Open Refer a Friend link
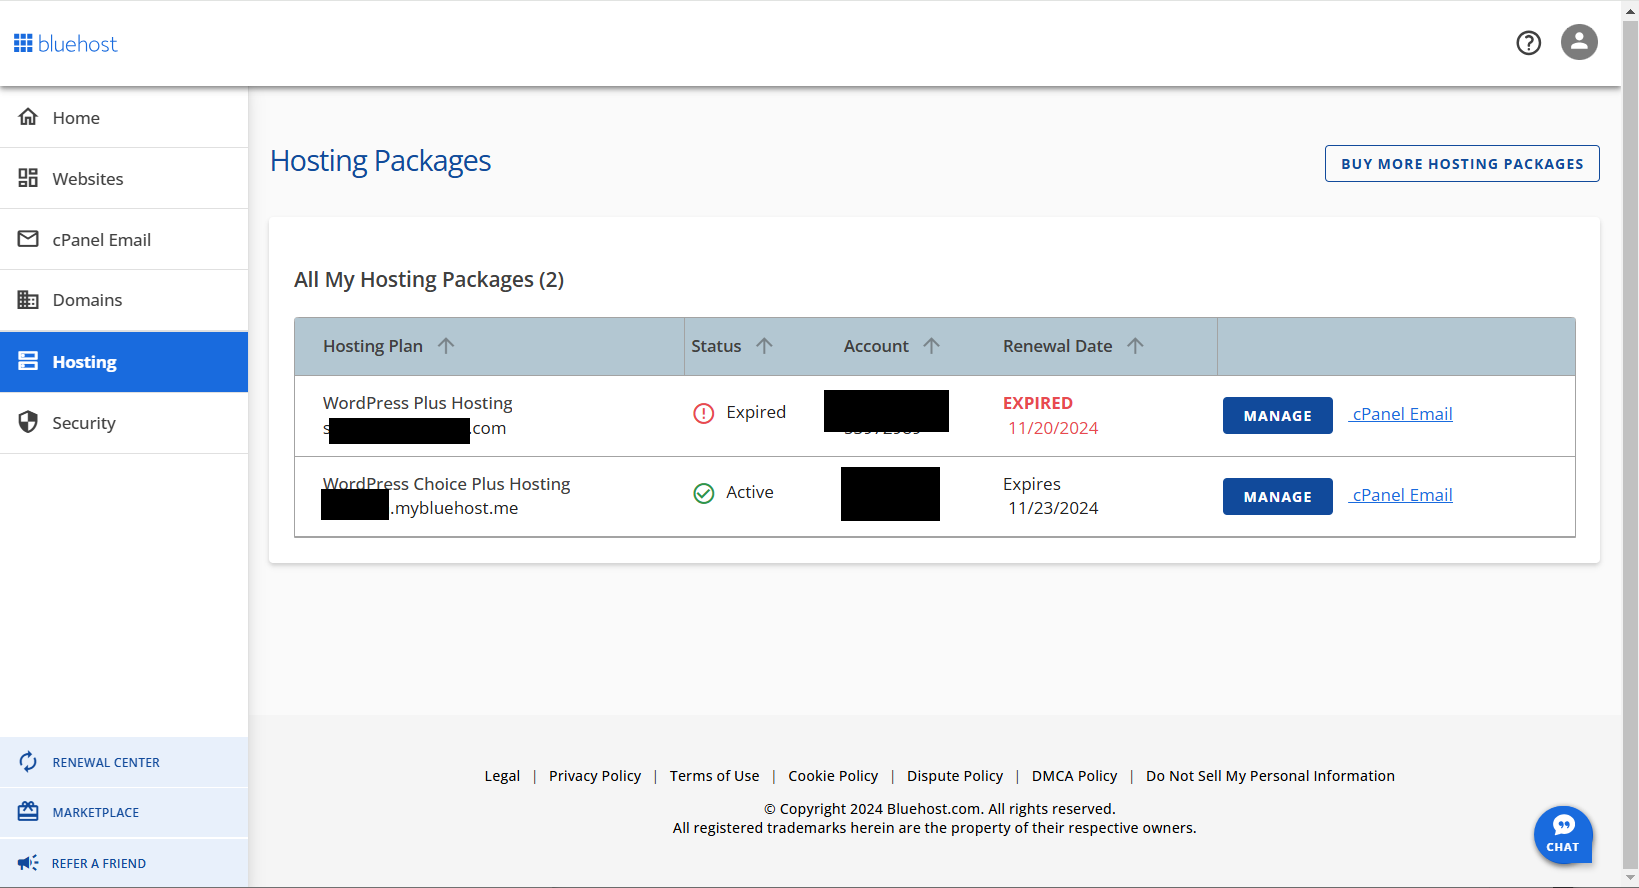The height and width of the screenshot is (888, 1639). point(124,863)
